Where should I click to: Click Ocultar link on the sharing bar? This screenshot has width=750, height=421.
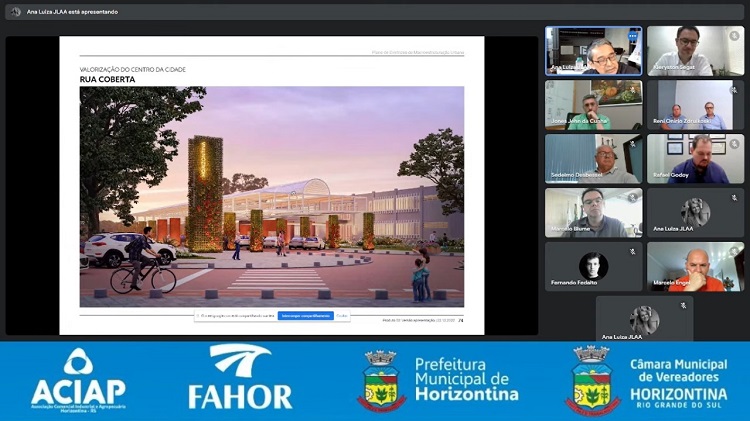[x=342, y=315]
